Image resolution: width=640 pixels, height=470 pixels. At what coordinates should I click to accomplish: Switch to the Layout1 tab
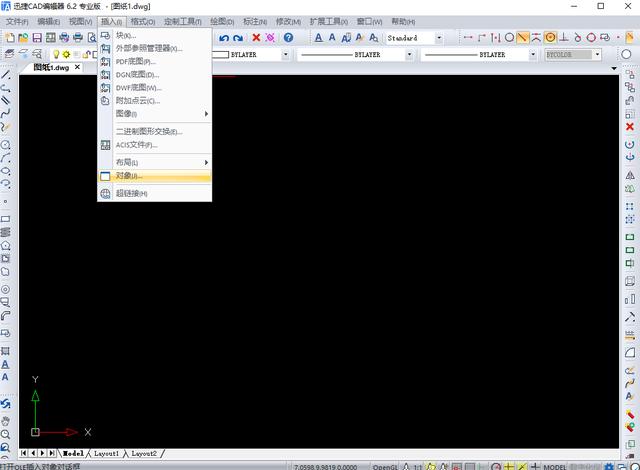pyautogui.click(x=107, y=454)
